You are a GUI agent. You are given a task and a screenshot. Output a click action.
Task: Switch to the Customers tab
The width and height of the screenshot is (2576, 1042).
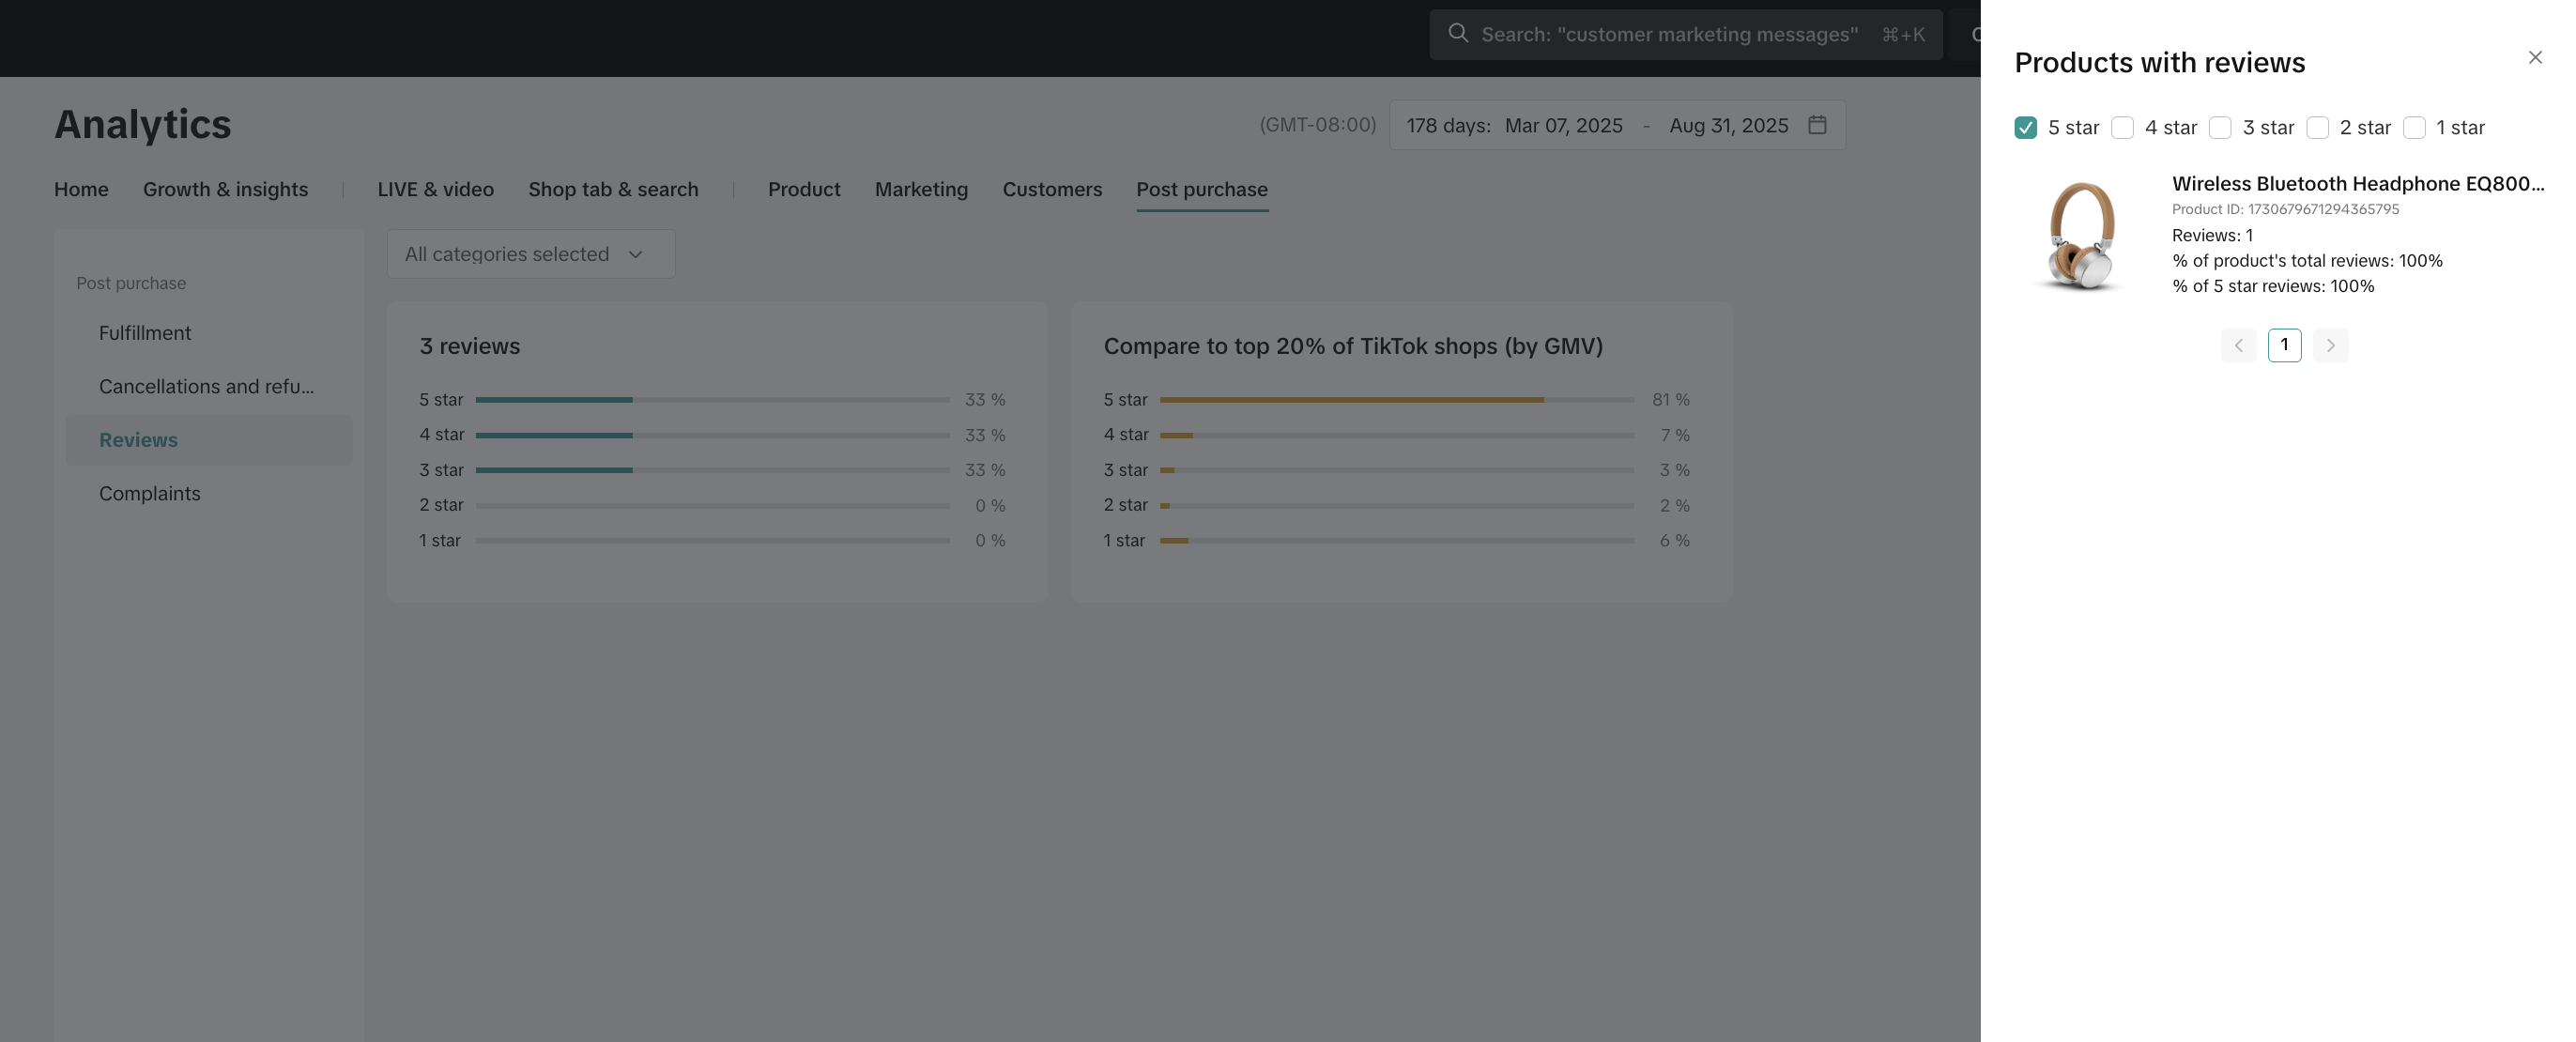coord(1051,189)
